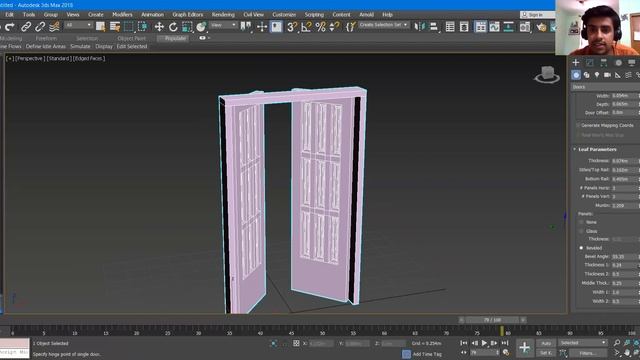Open Key Filters button

[587, 353]
